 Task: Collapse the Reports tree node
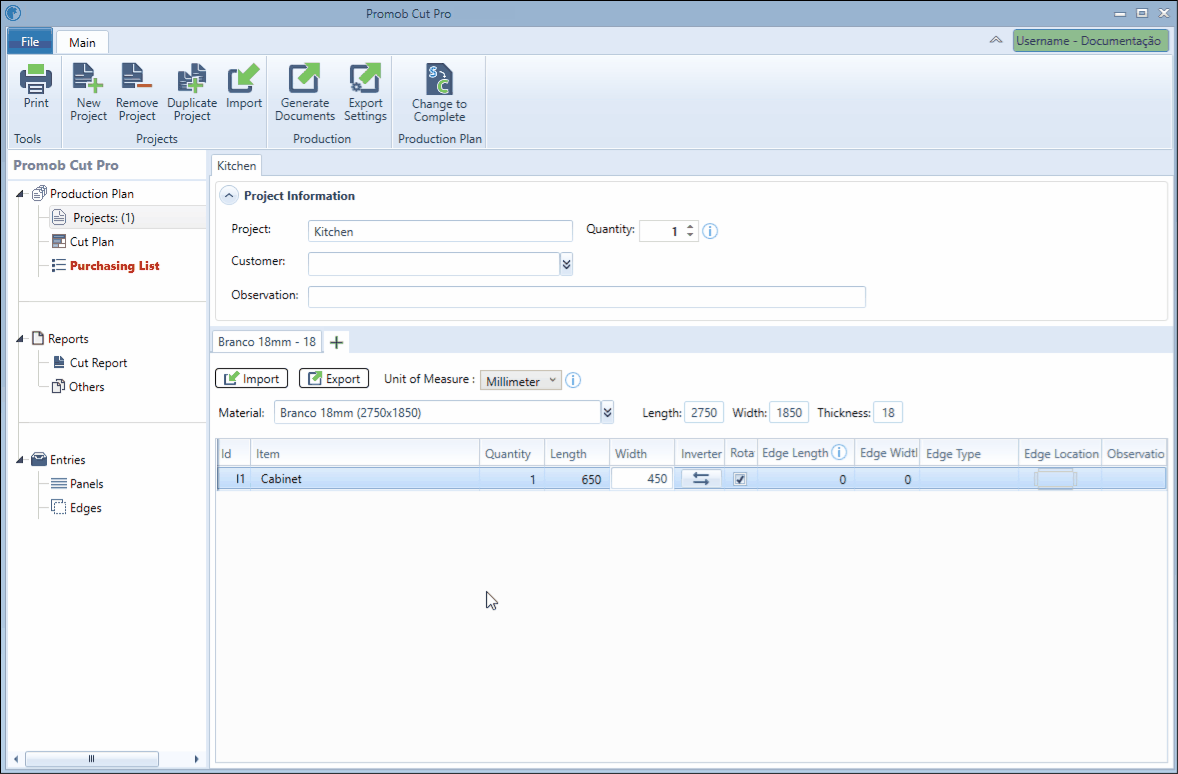point(20,339)
